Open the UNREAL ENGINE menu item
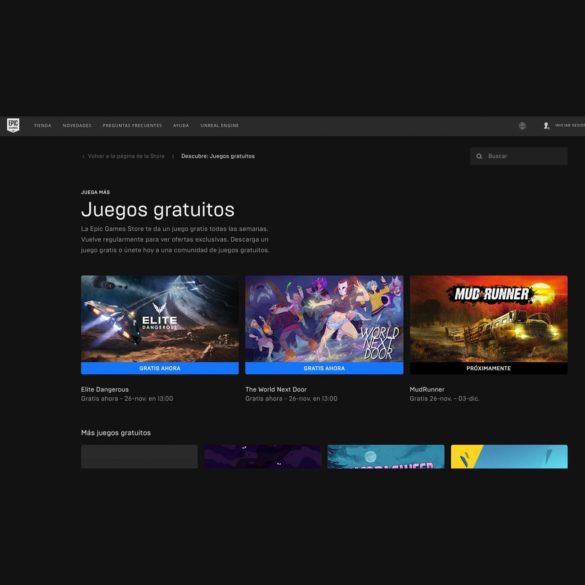 click(x=220, y=126)
